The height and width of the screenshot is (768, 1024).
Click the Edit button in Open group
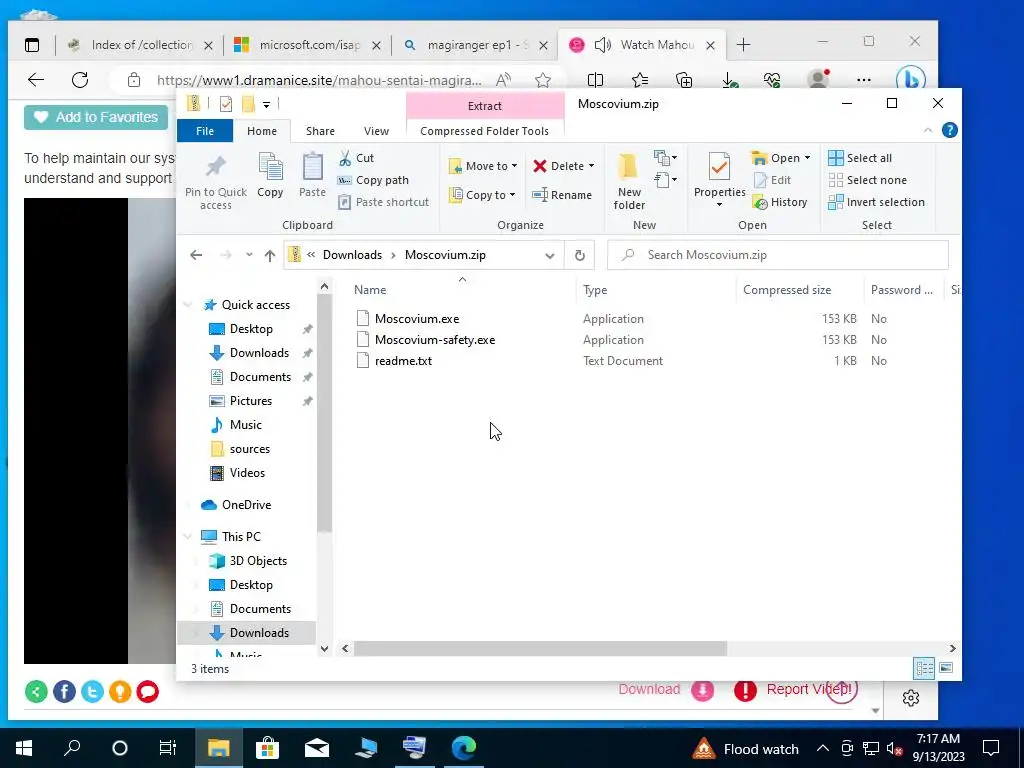coord(772,180)
